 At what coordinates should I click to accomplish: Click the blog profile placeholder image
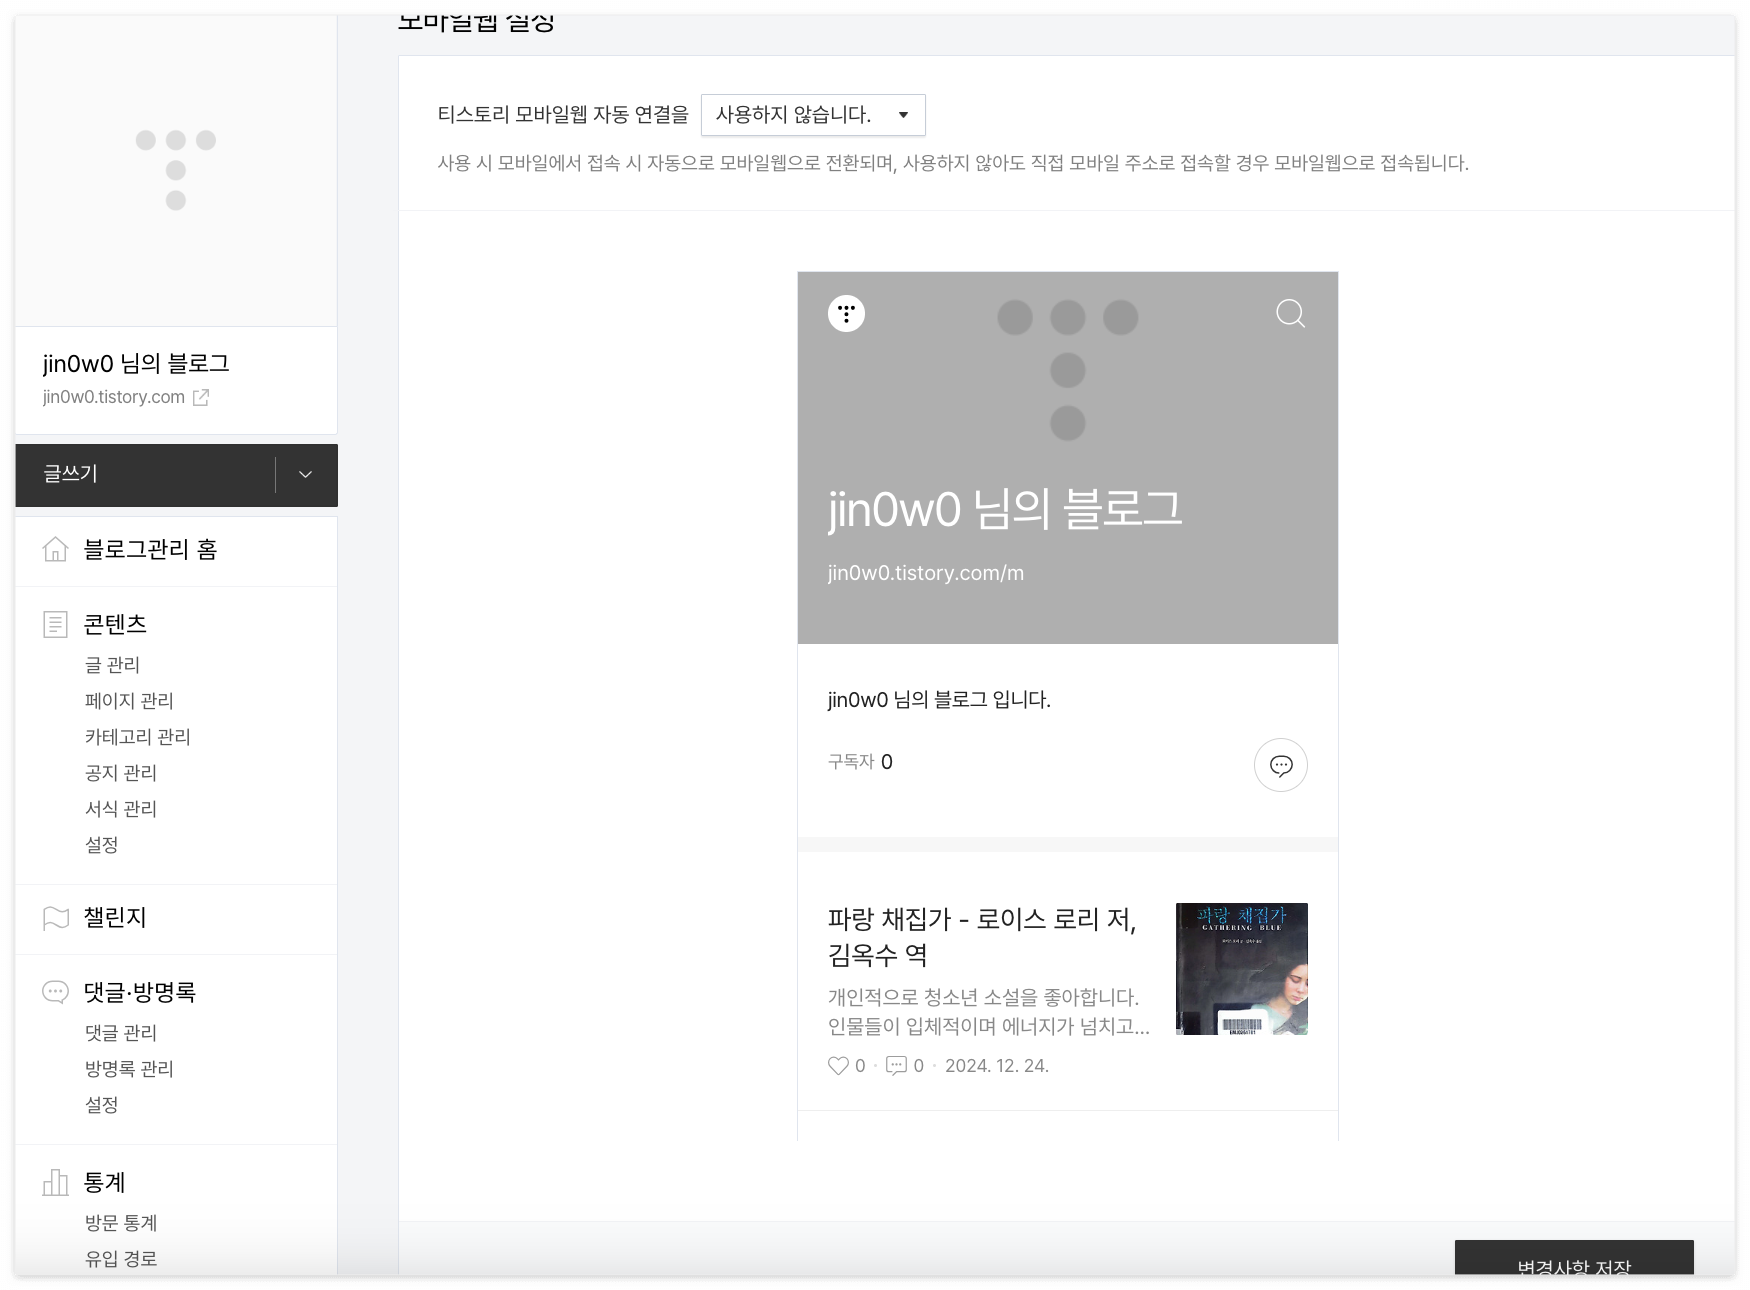click(x=176, y=170)
